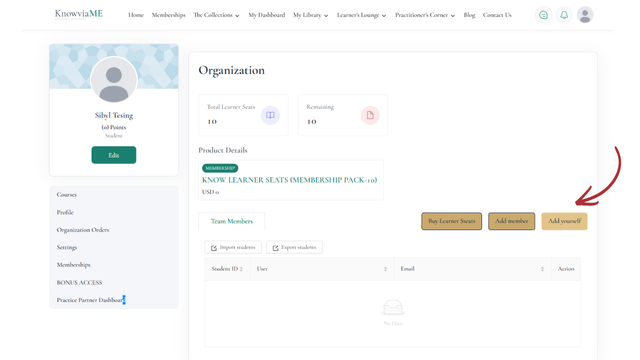This screenshot has height=360, width=640.
Task: Click Add yourself button
Action: 564,221
